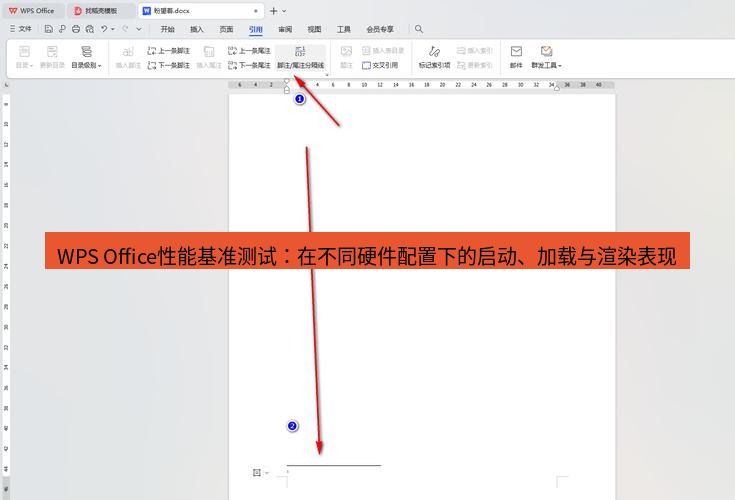Click the Redo arrow icon
Image resolution: width=735 pixels, height=500 pixels.
(x=125, y=29)
